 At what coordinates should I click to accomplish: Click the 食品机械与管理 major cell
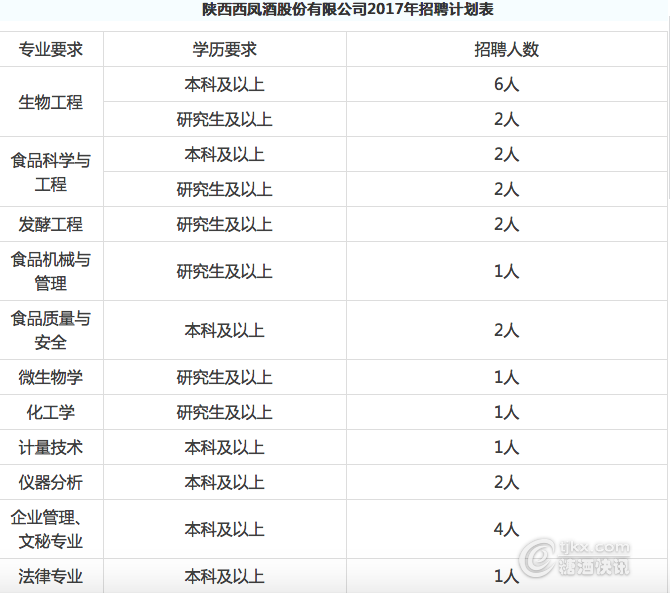click(x=50, y=271)
